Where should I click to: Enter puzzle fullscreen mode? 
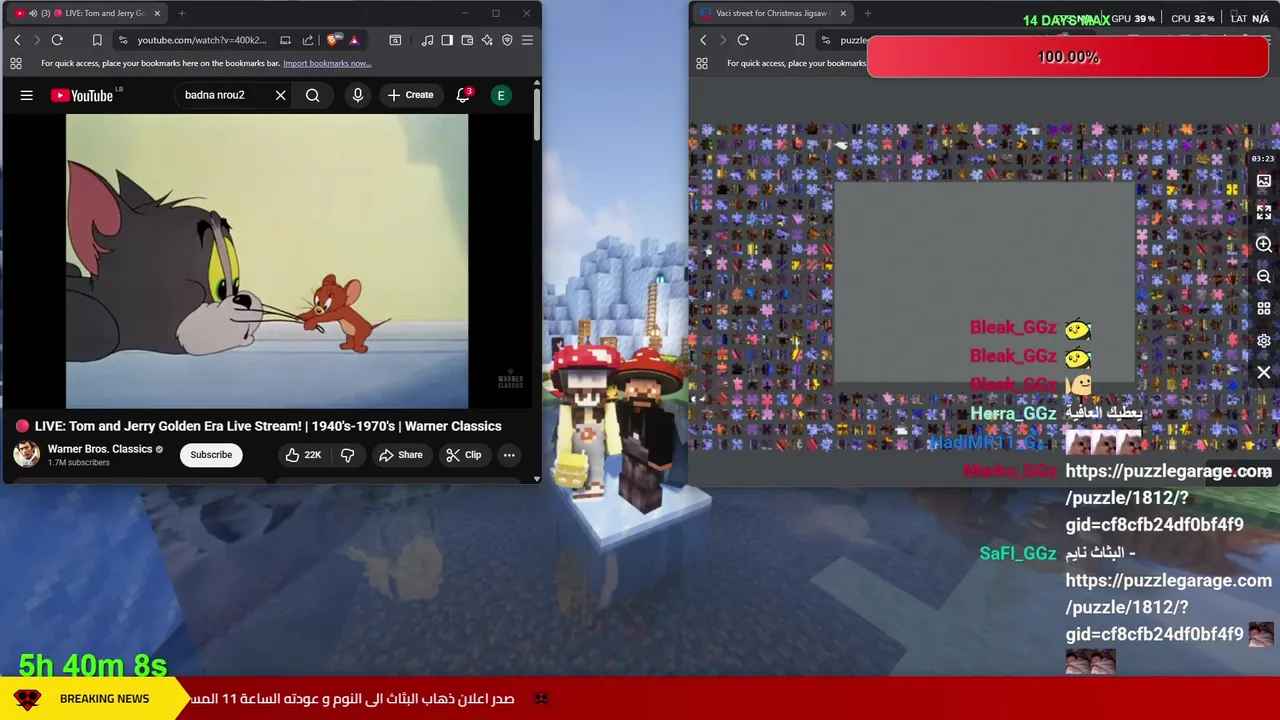click(1264, 213)
